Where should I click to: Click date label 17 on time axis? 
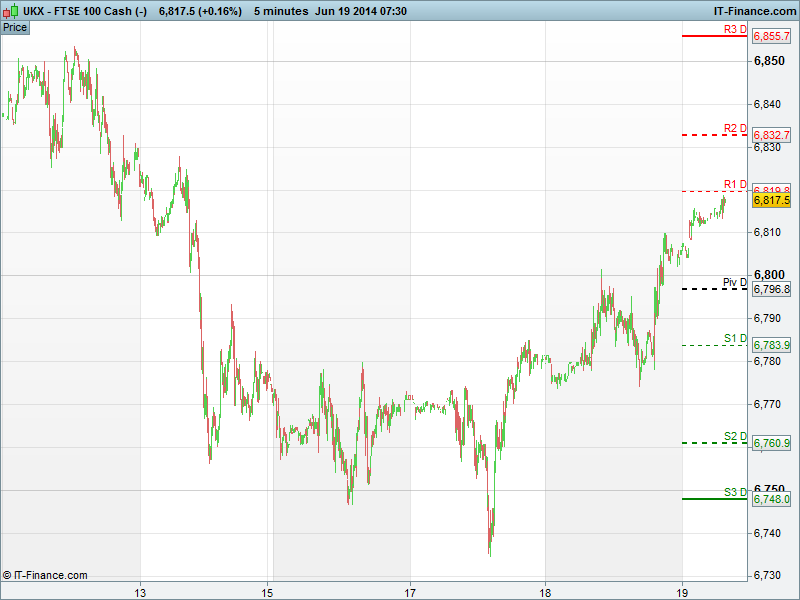click(411, 589)
